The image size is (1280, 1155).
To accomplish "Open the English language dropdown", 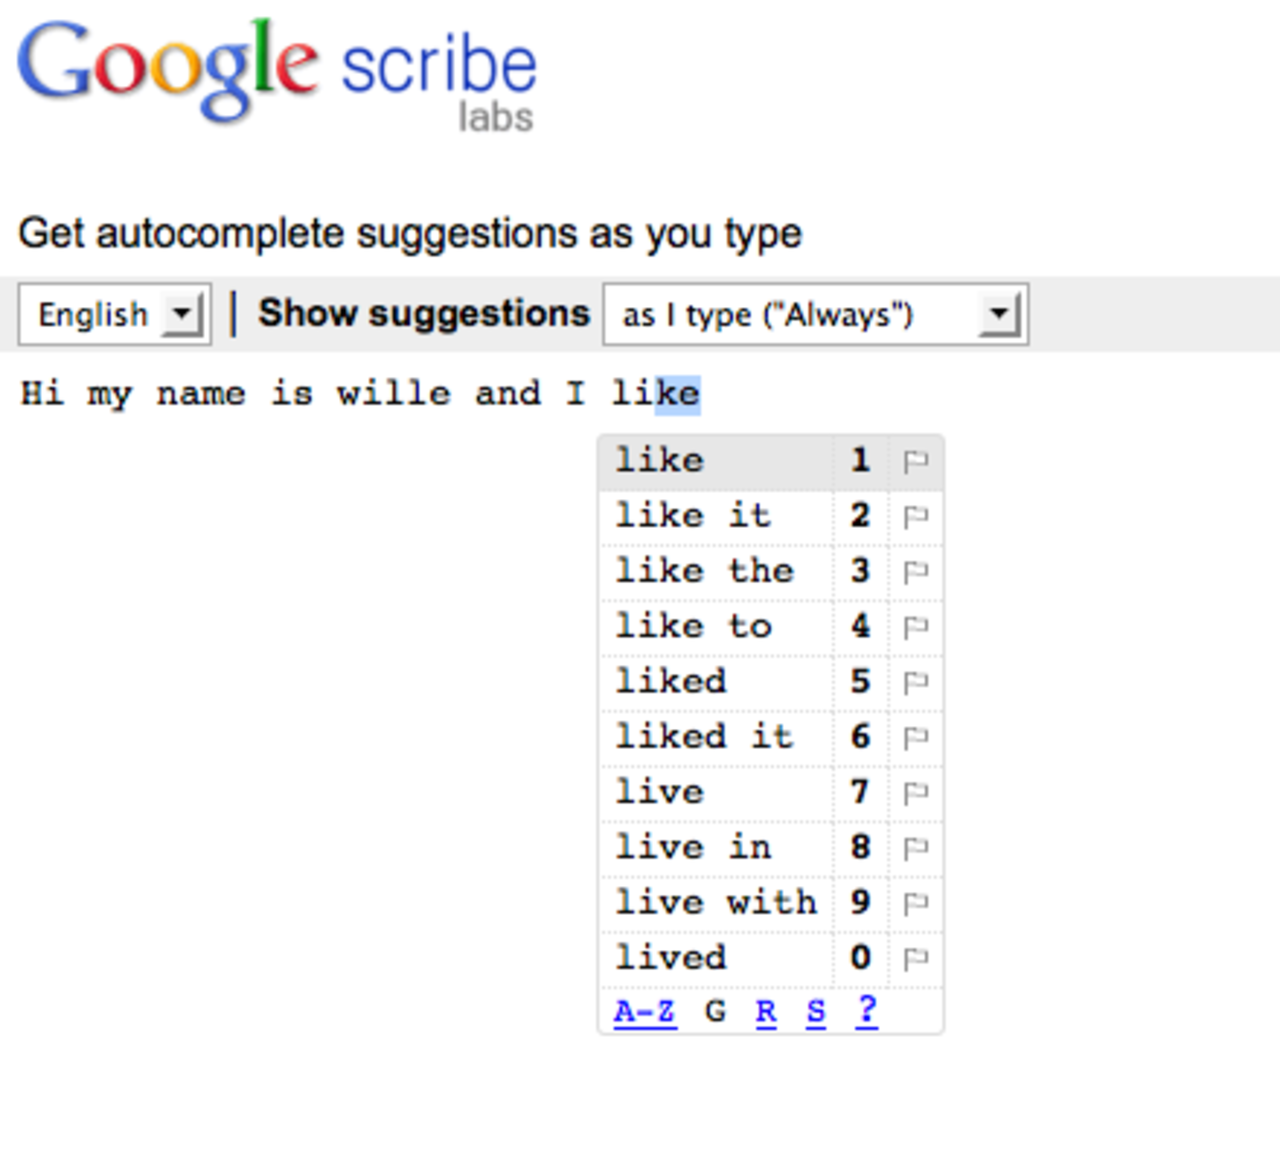I will (113, 314).
